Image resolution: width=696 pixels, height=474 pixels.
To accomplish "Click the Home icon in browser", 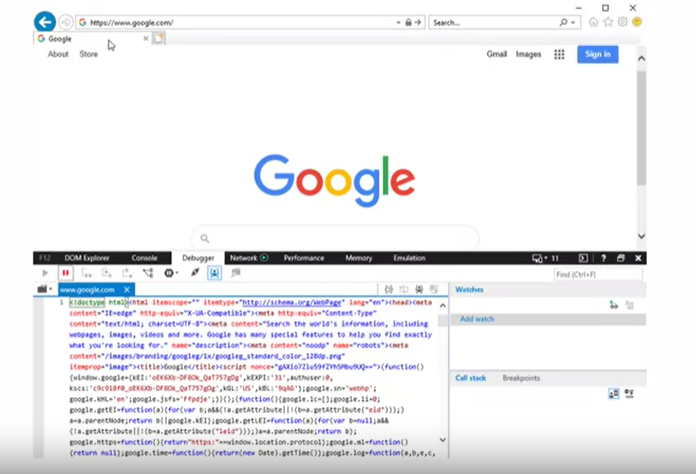I will [x=593, y=22].
